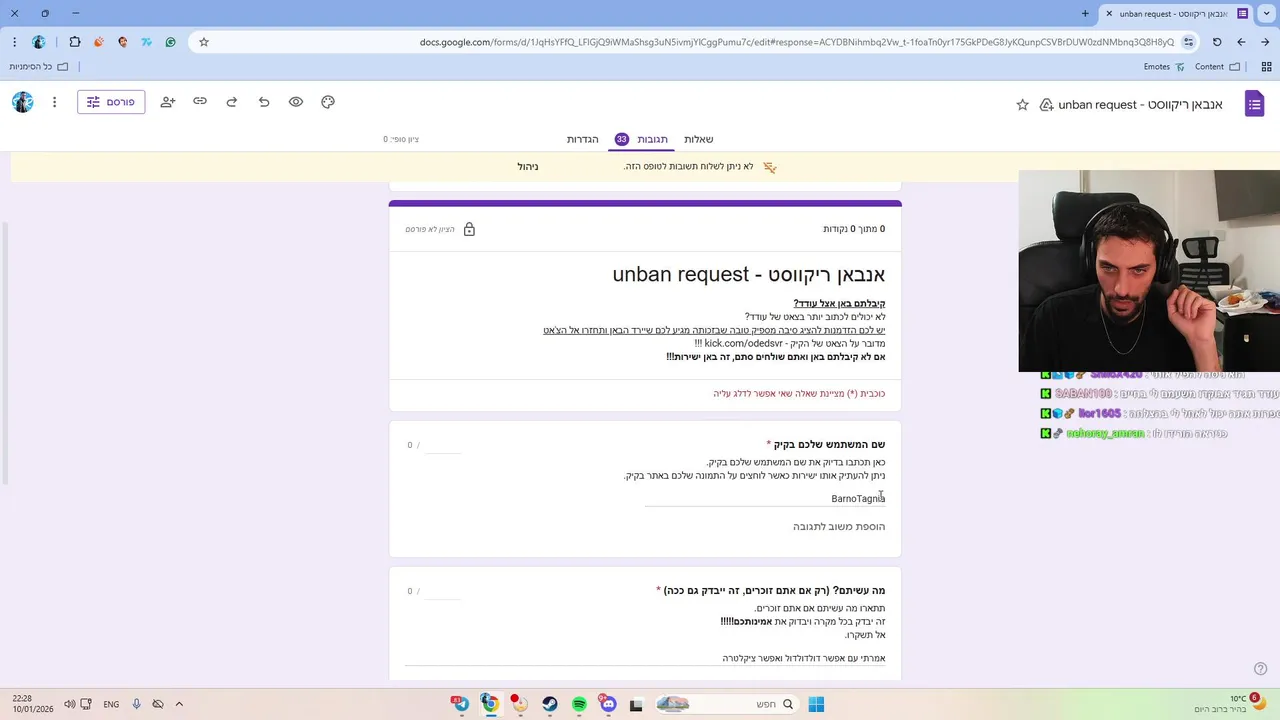Open Google account avatar in Forms header

pyautogui.click(x=23, y=102)
